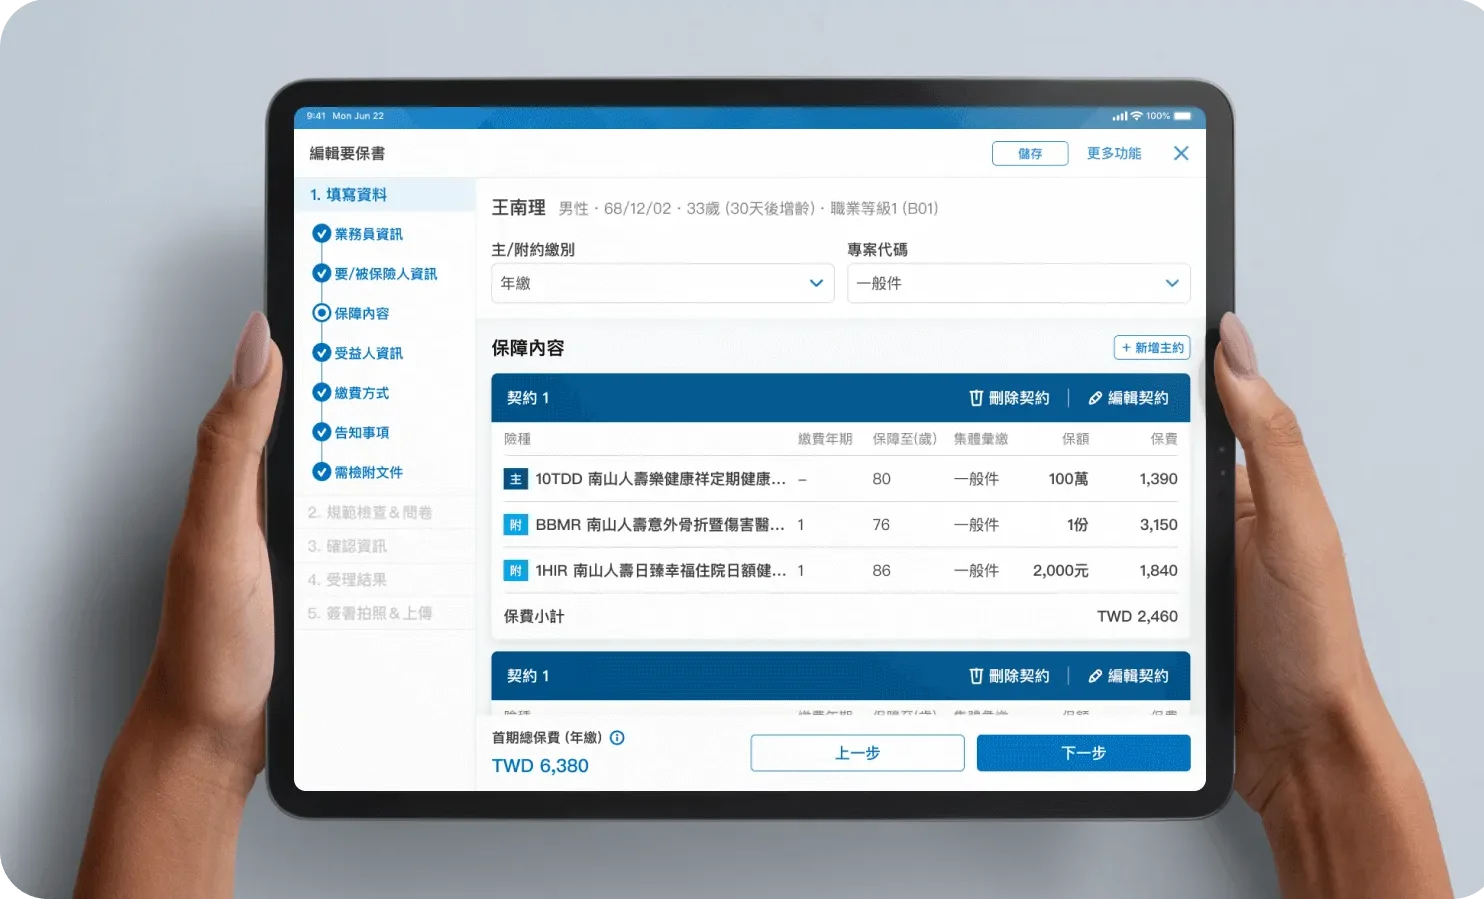Select the BBMR 南山人壽意外骨折暨傷害 row
Viewport: 1484px width, 899px height.
[x=841, y=525]
